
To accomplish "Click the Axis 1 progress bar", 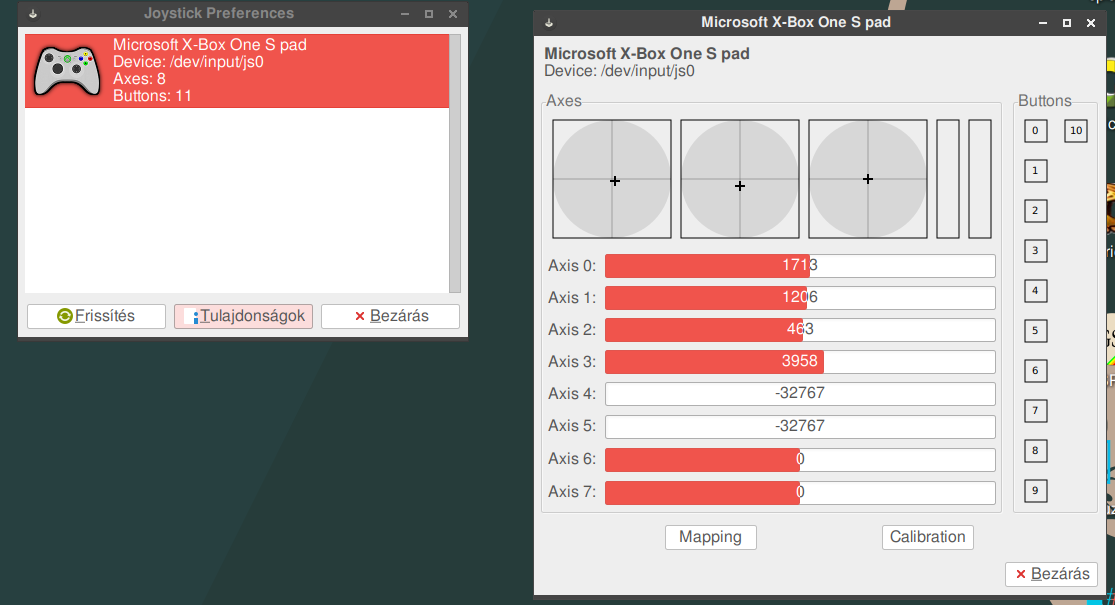I will 800,298.
